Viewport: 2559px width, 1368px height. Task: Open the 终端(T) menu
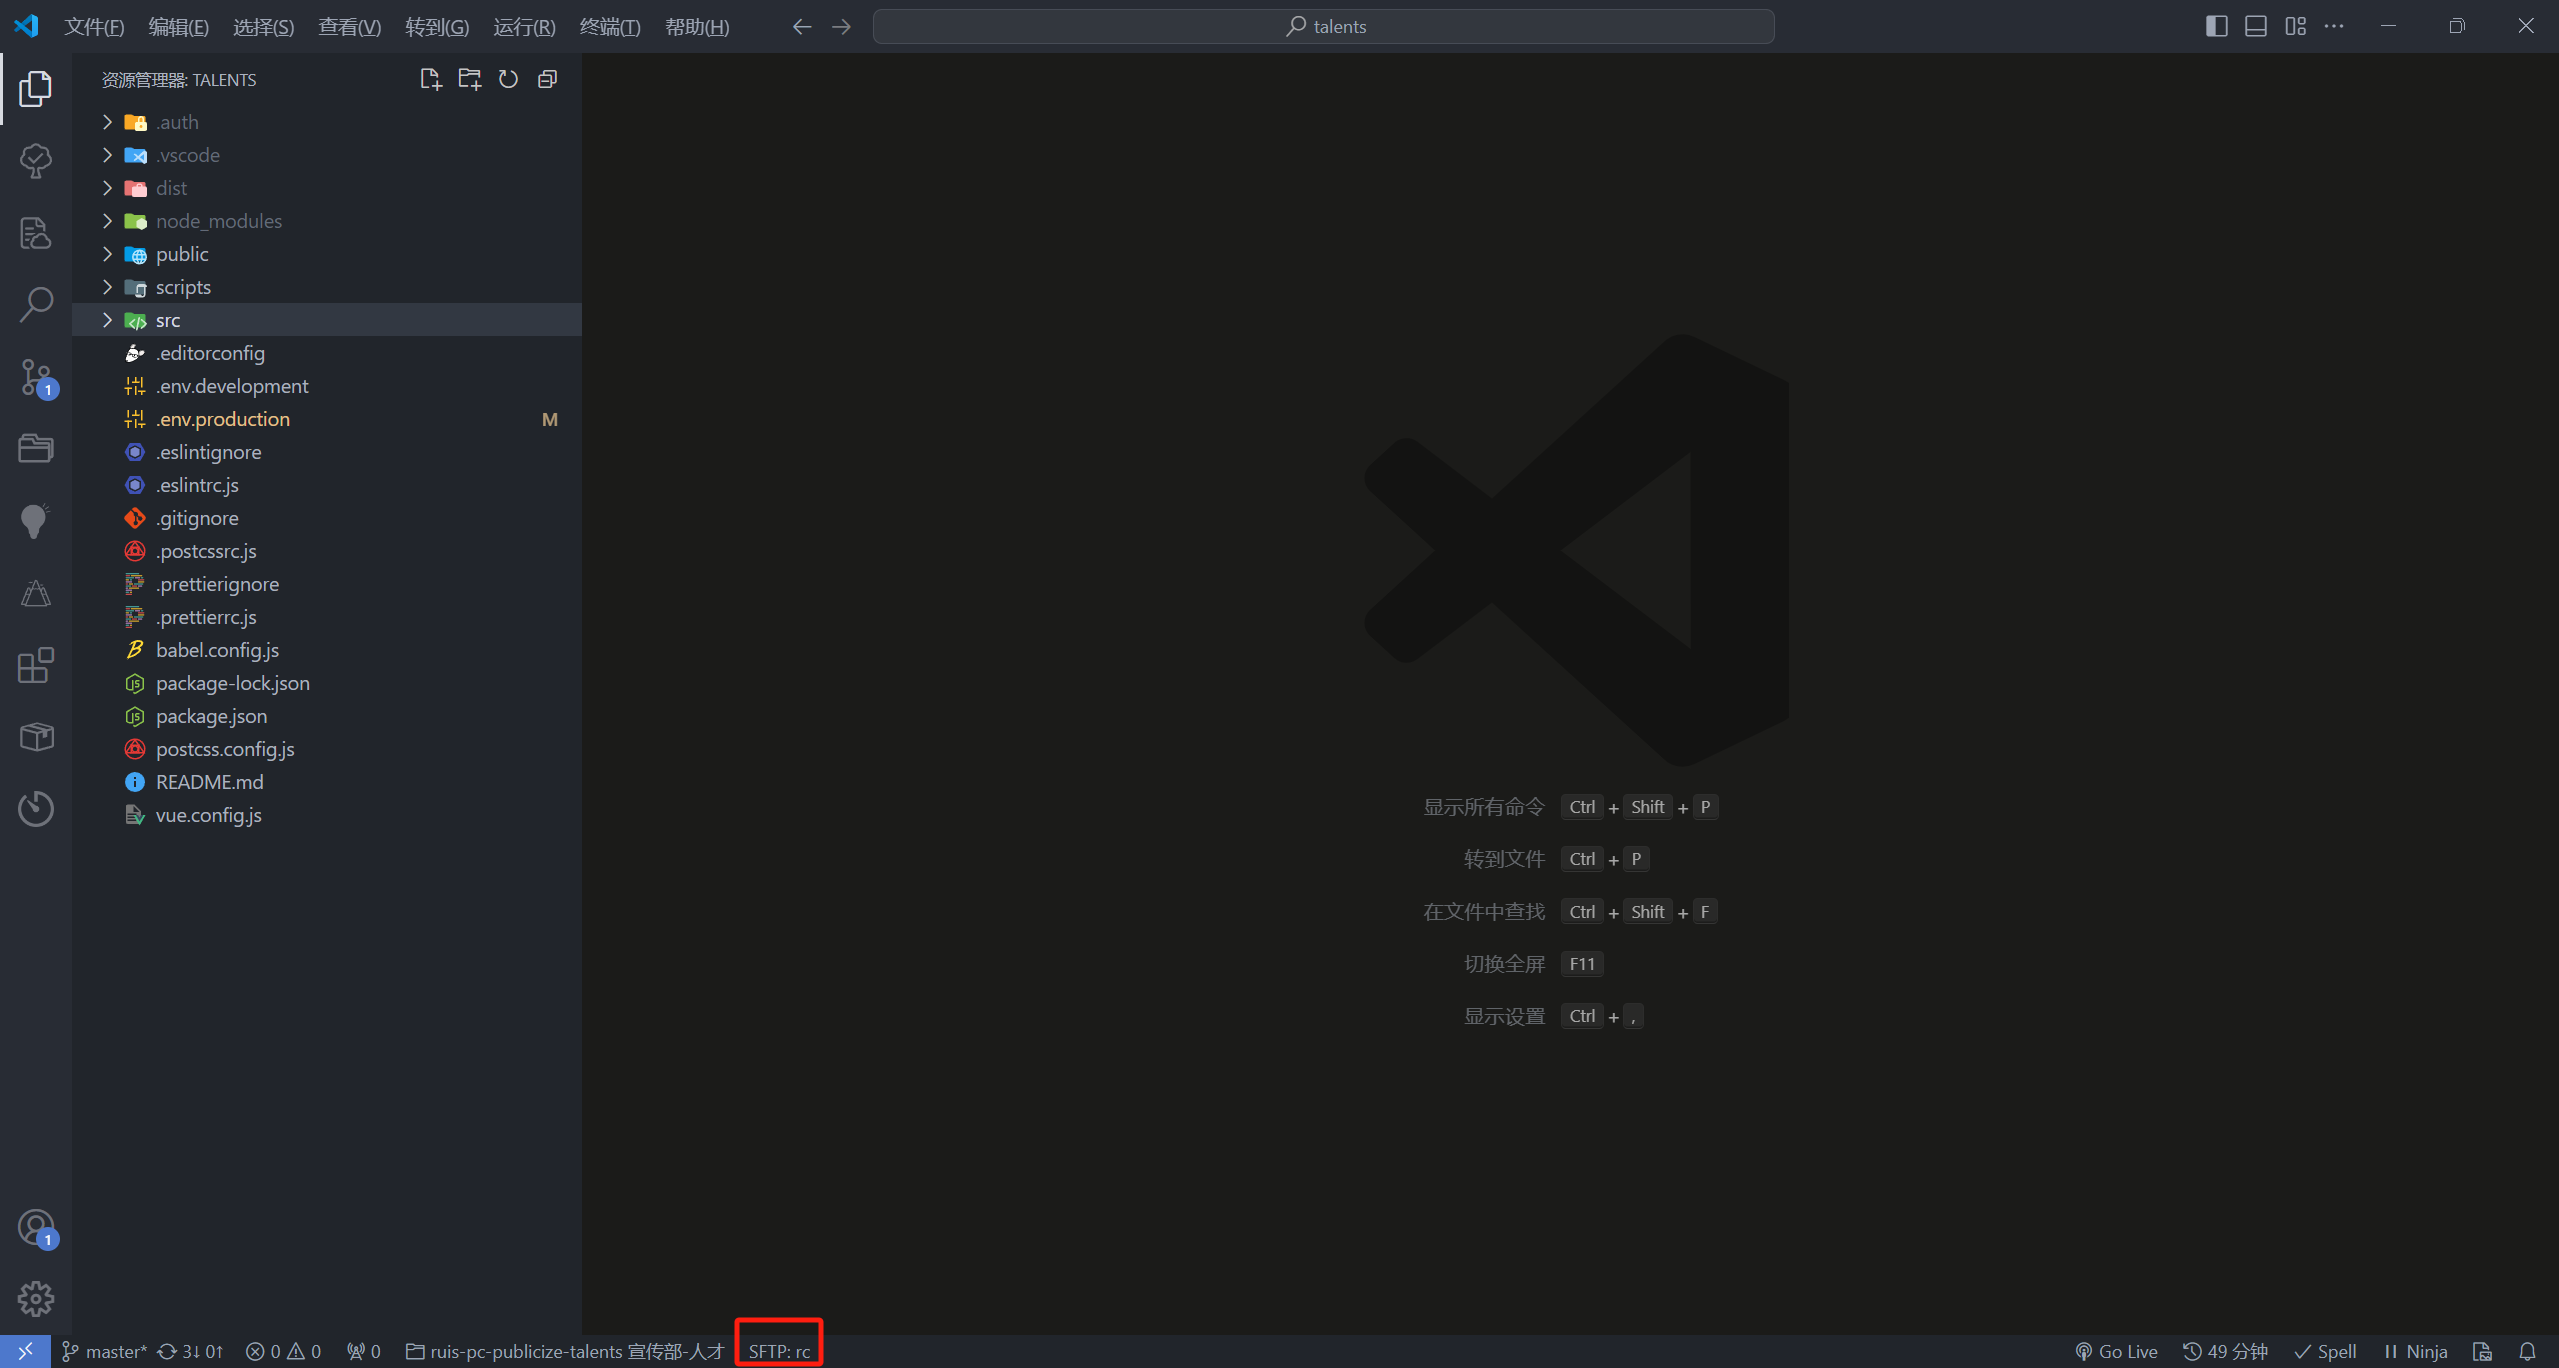pyautogui.click(x=610, y=27)
